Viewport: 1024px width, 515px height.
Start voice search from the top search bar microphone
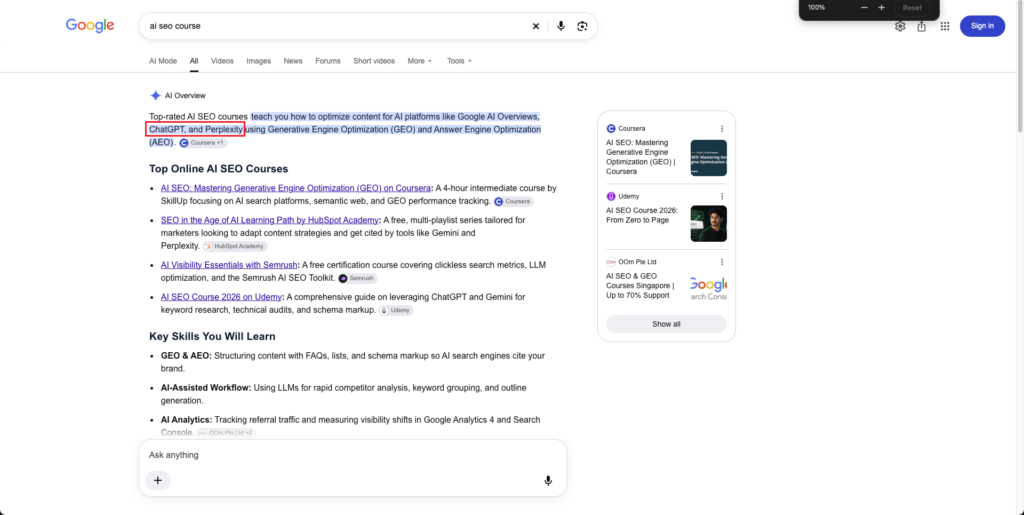(x=560, y=26)
